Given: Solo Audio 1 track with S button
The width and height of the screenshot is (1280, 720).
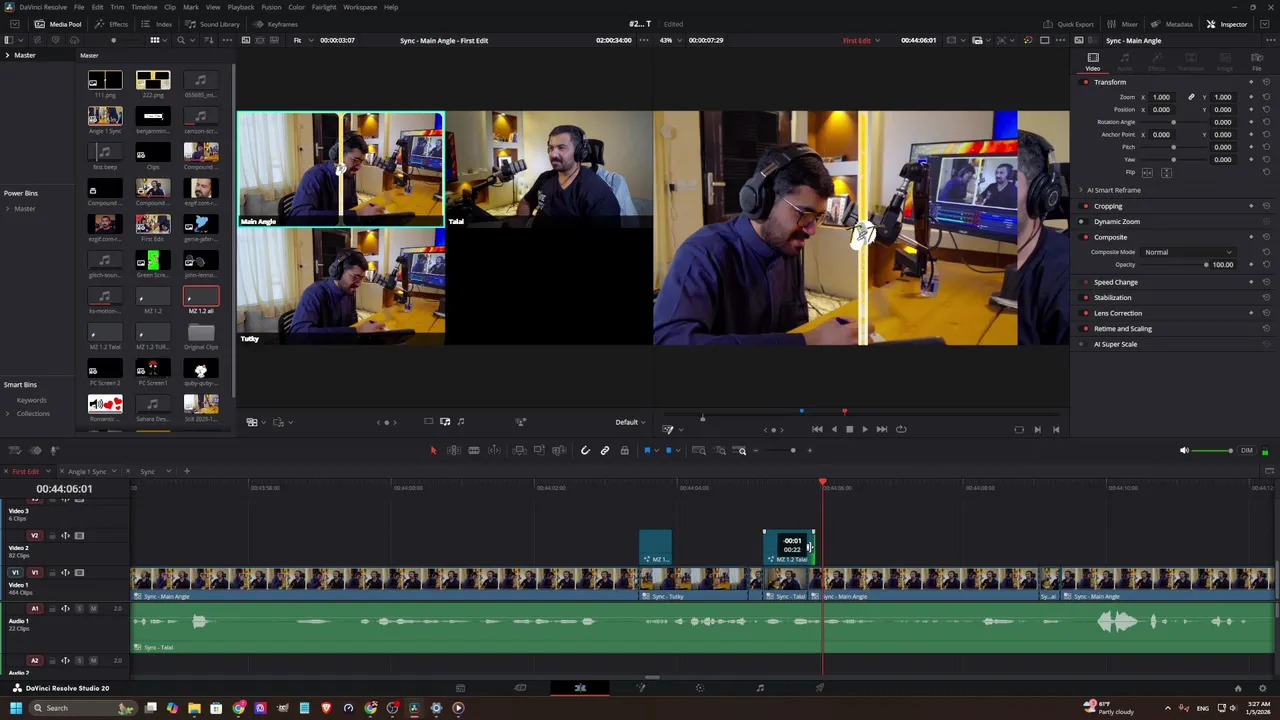Looking at the screenshot, I should tap(80, 609).
